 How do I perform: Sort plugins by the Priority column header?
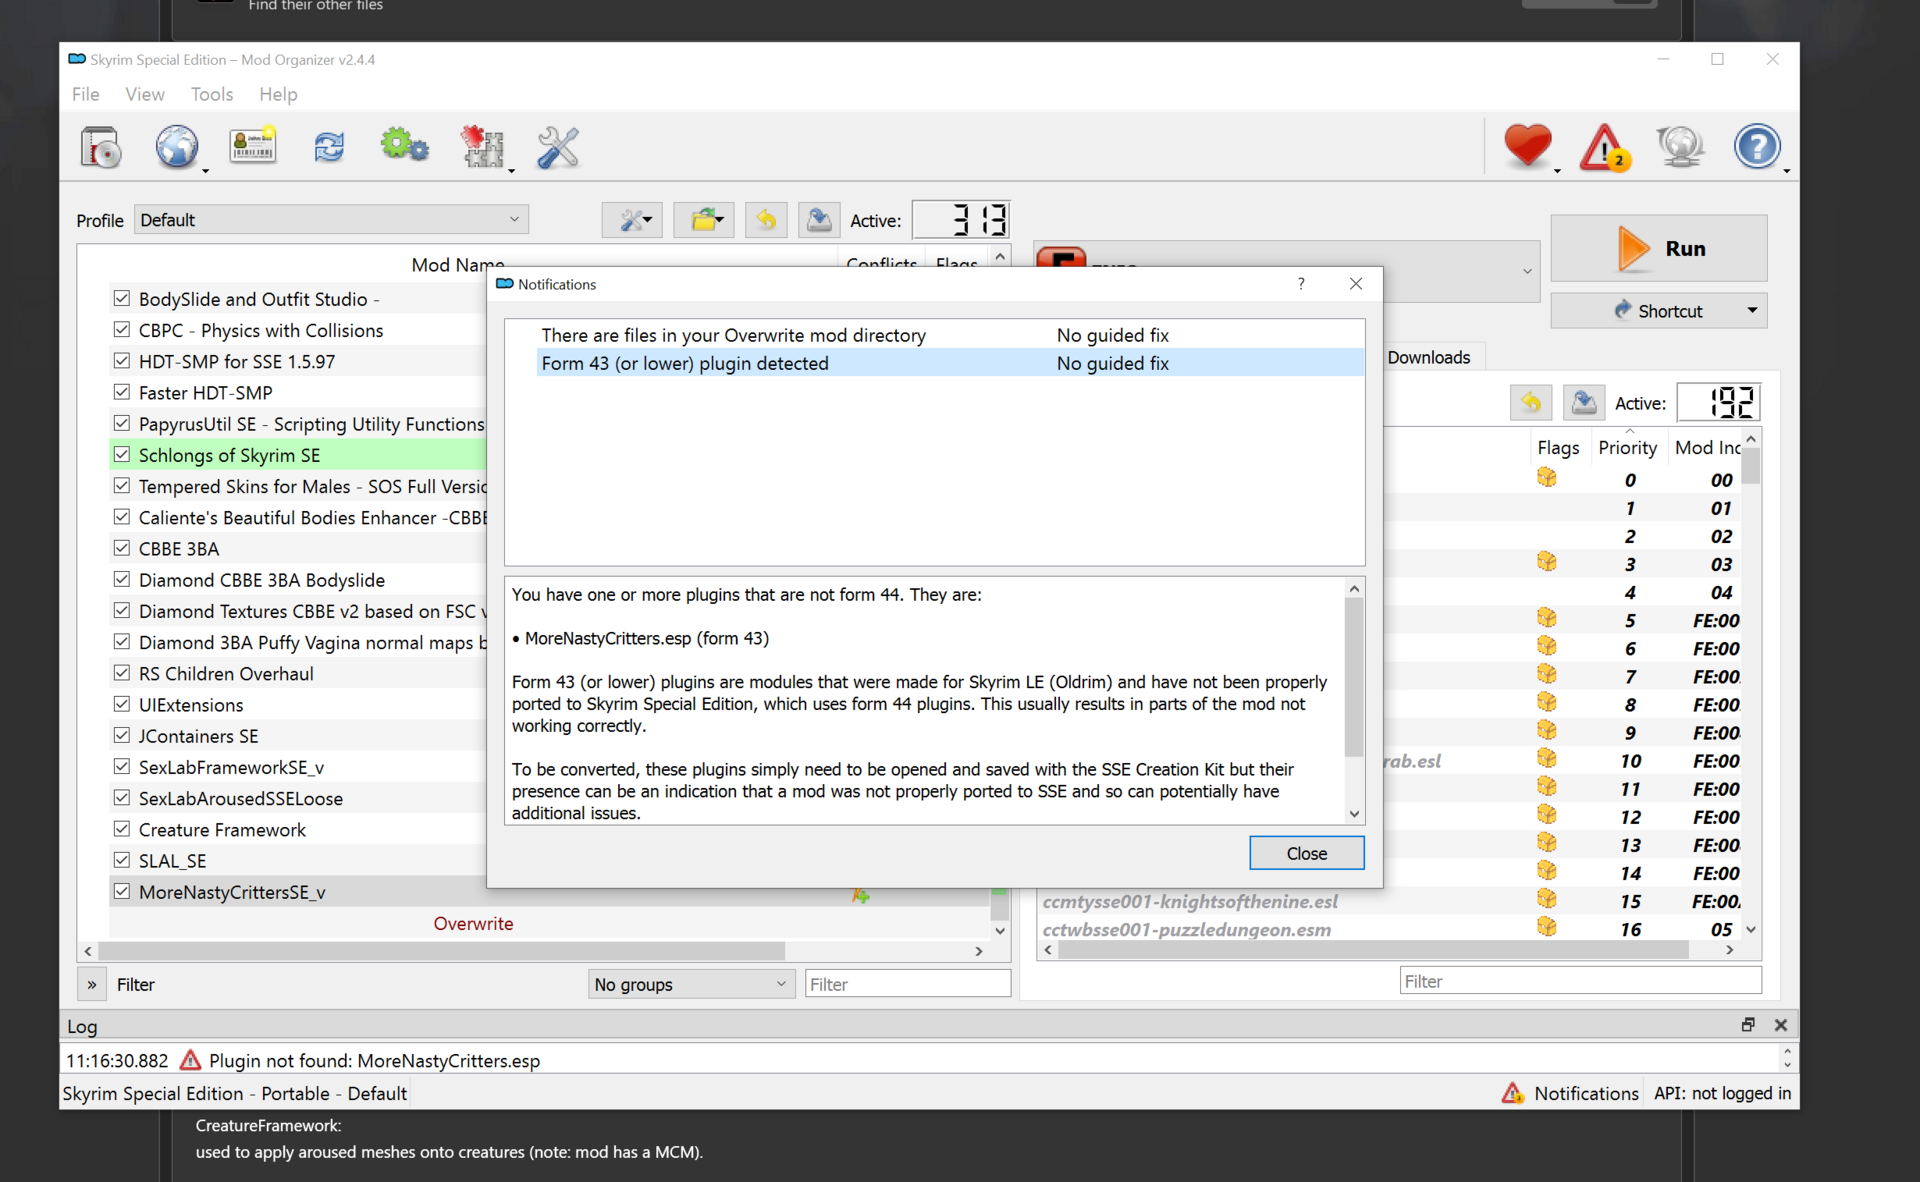click(x=1627, y=447)
